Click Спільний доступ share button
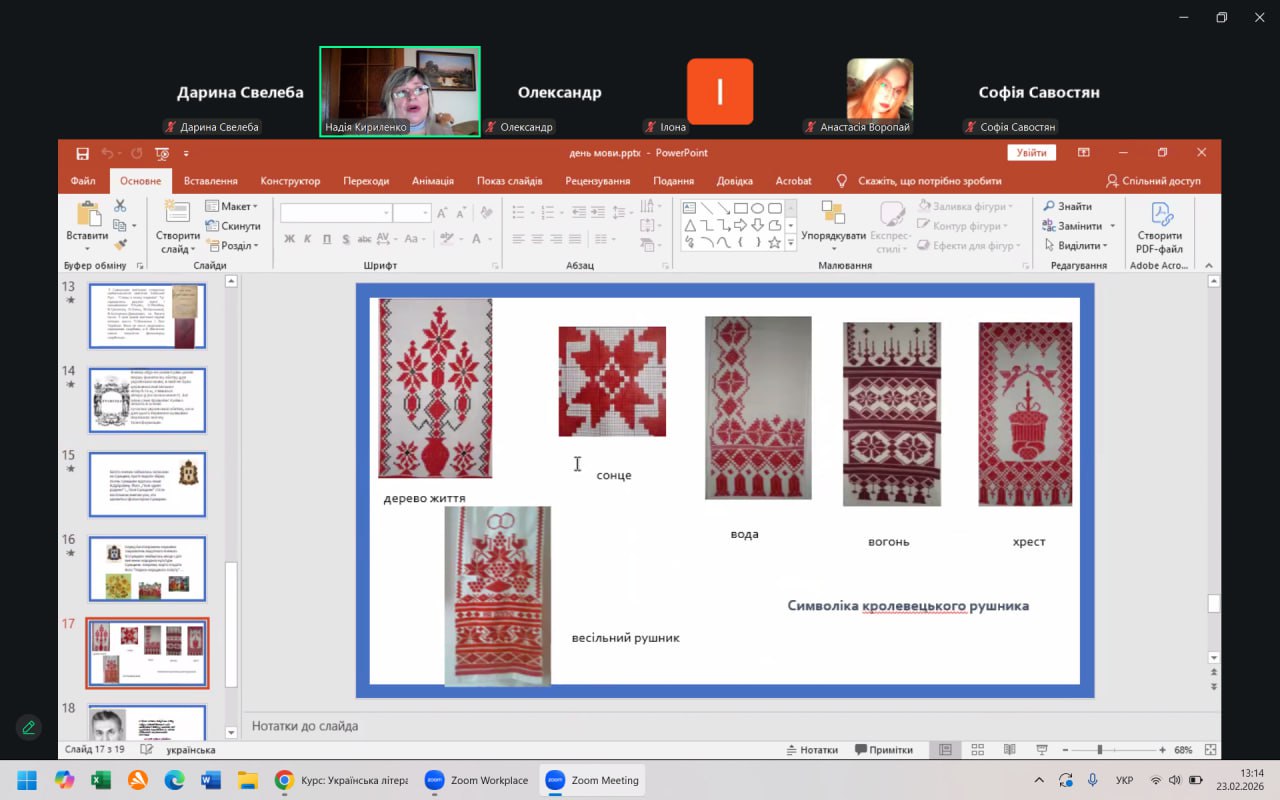Viewport: 1280px width, 800px height. (1153, 181)
